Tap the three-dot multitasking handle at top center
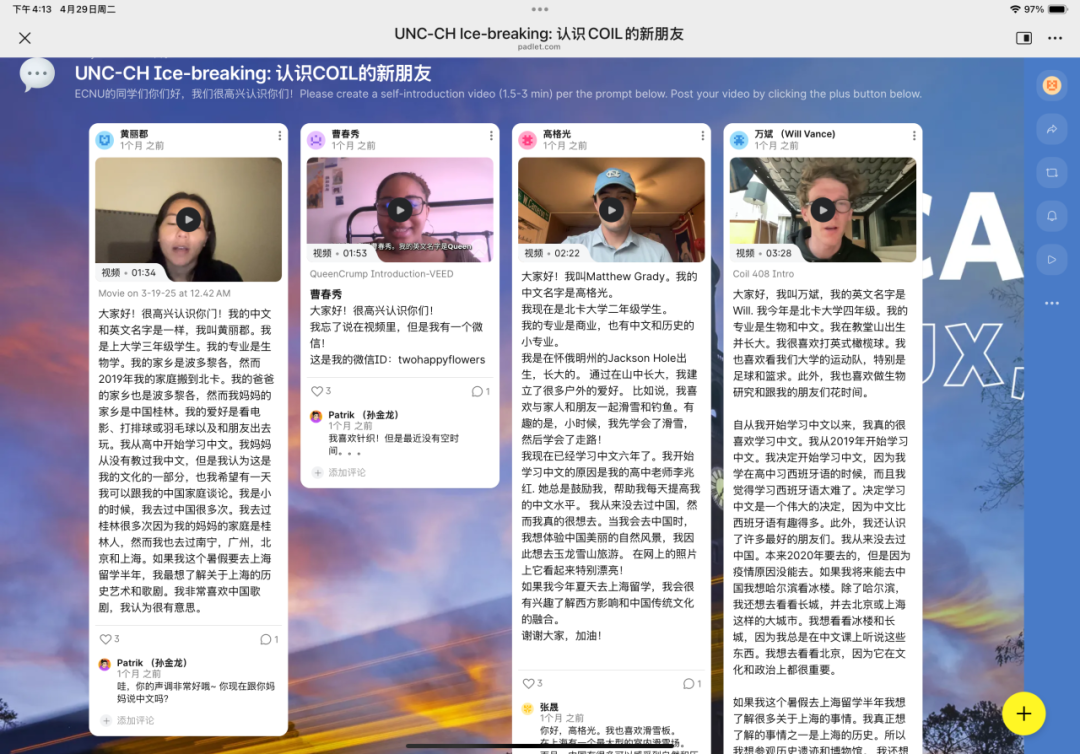 click(539, 9)
